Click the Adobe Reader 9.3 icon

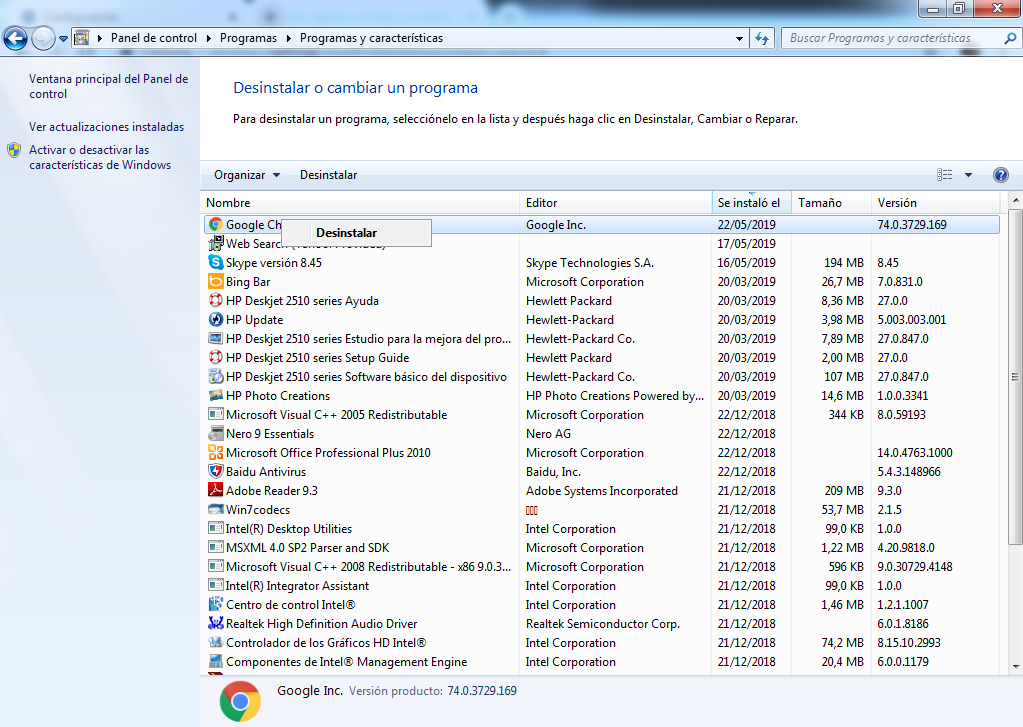coord(215,490)
